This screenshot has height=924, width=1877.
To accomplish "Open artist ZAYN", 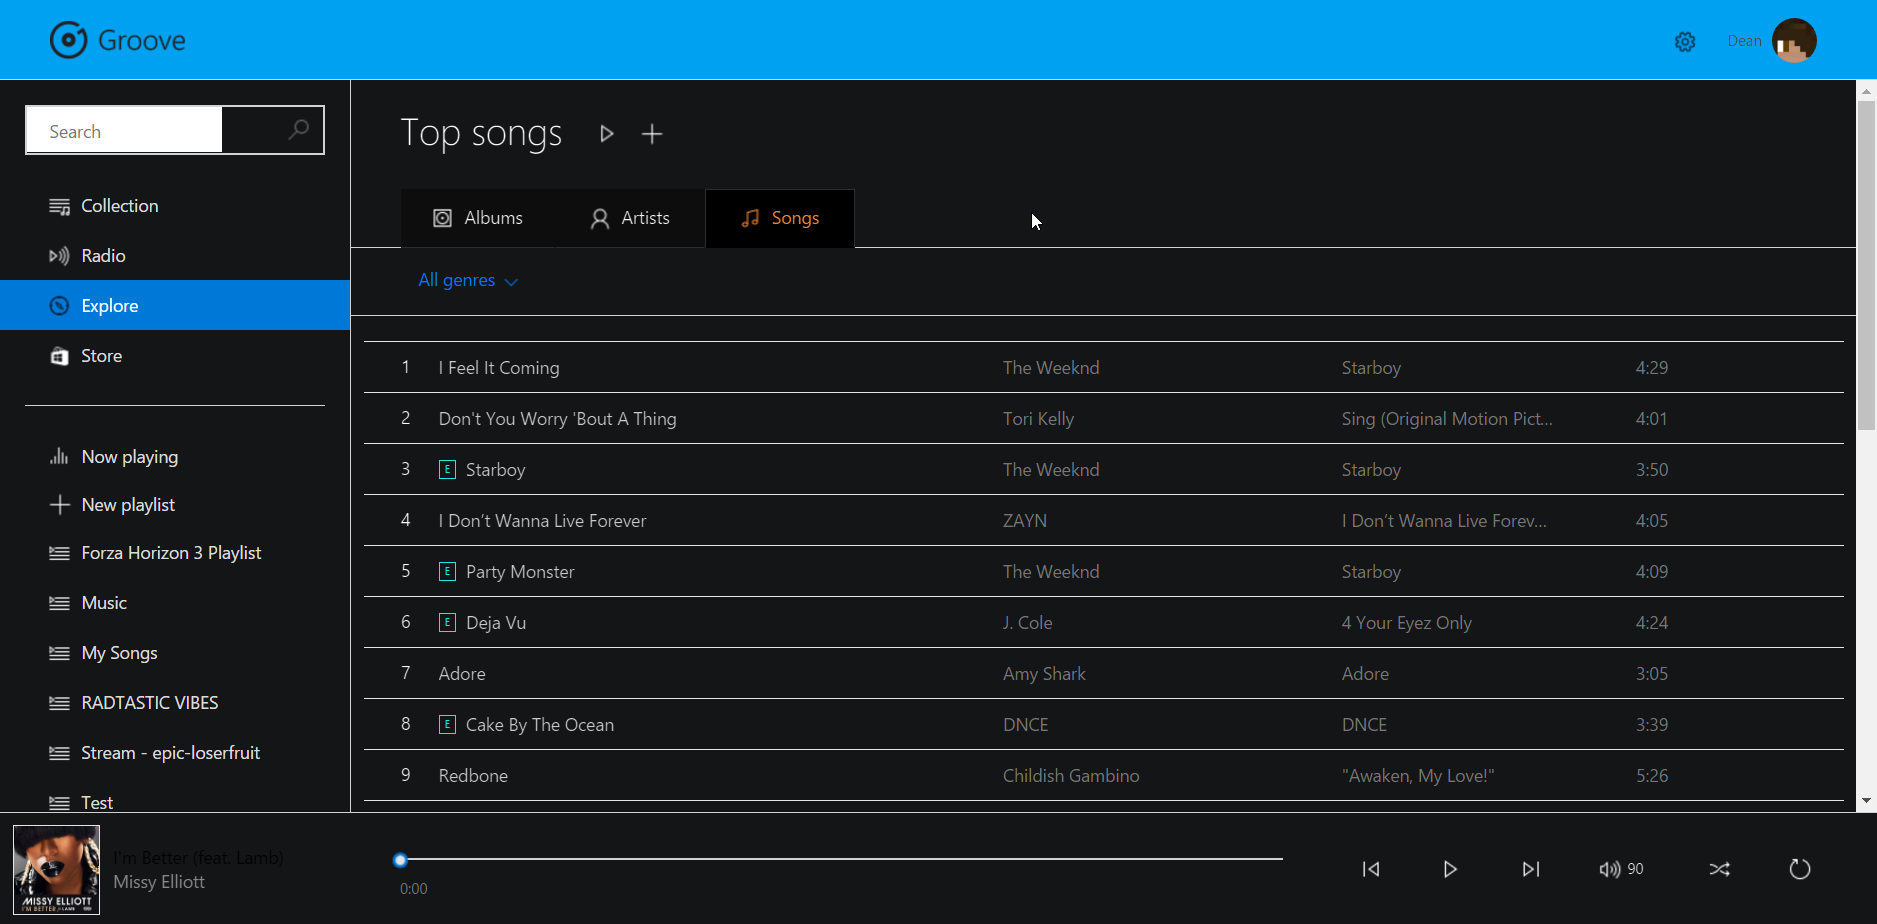I will (x=1025, y=521).
